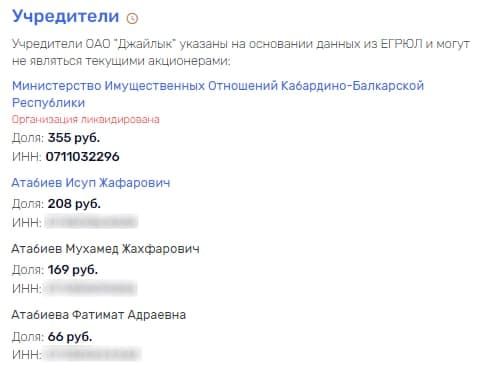Click the ИНН label under the Ministry entry

point(27,156)
